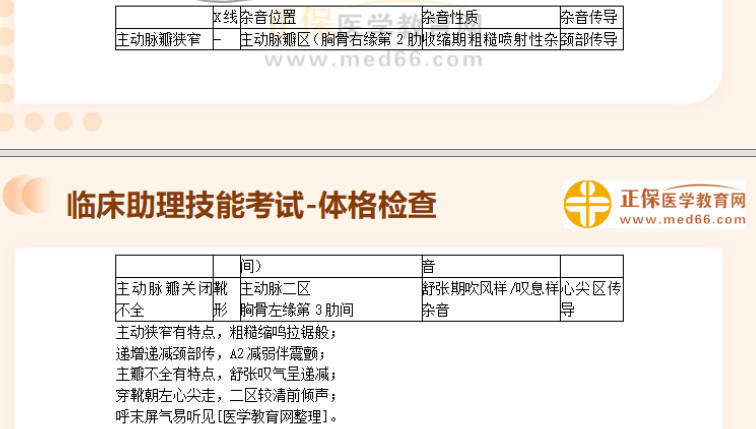The height and width of the screenshot is (429, 756).
Task: Click the 心尖区传导 cell
Action: click(590, 298)
